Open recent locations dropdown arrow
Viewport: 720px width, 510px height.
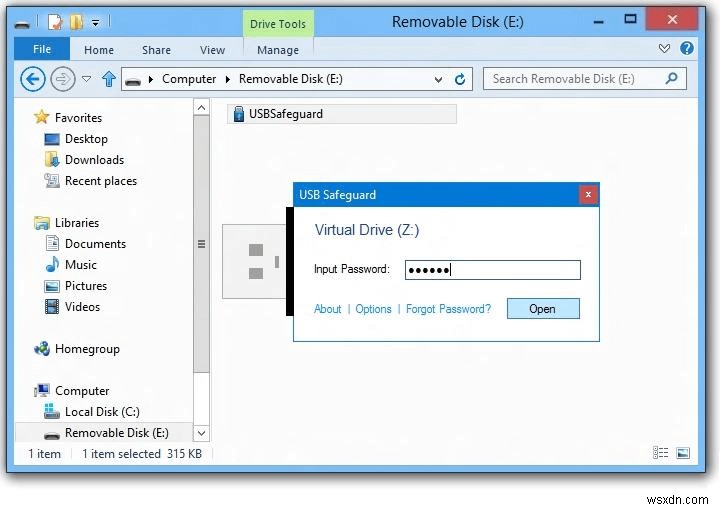(86, 79)
